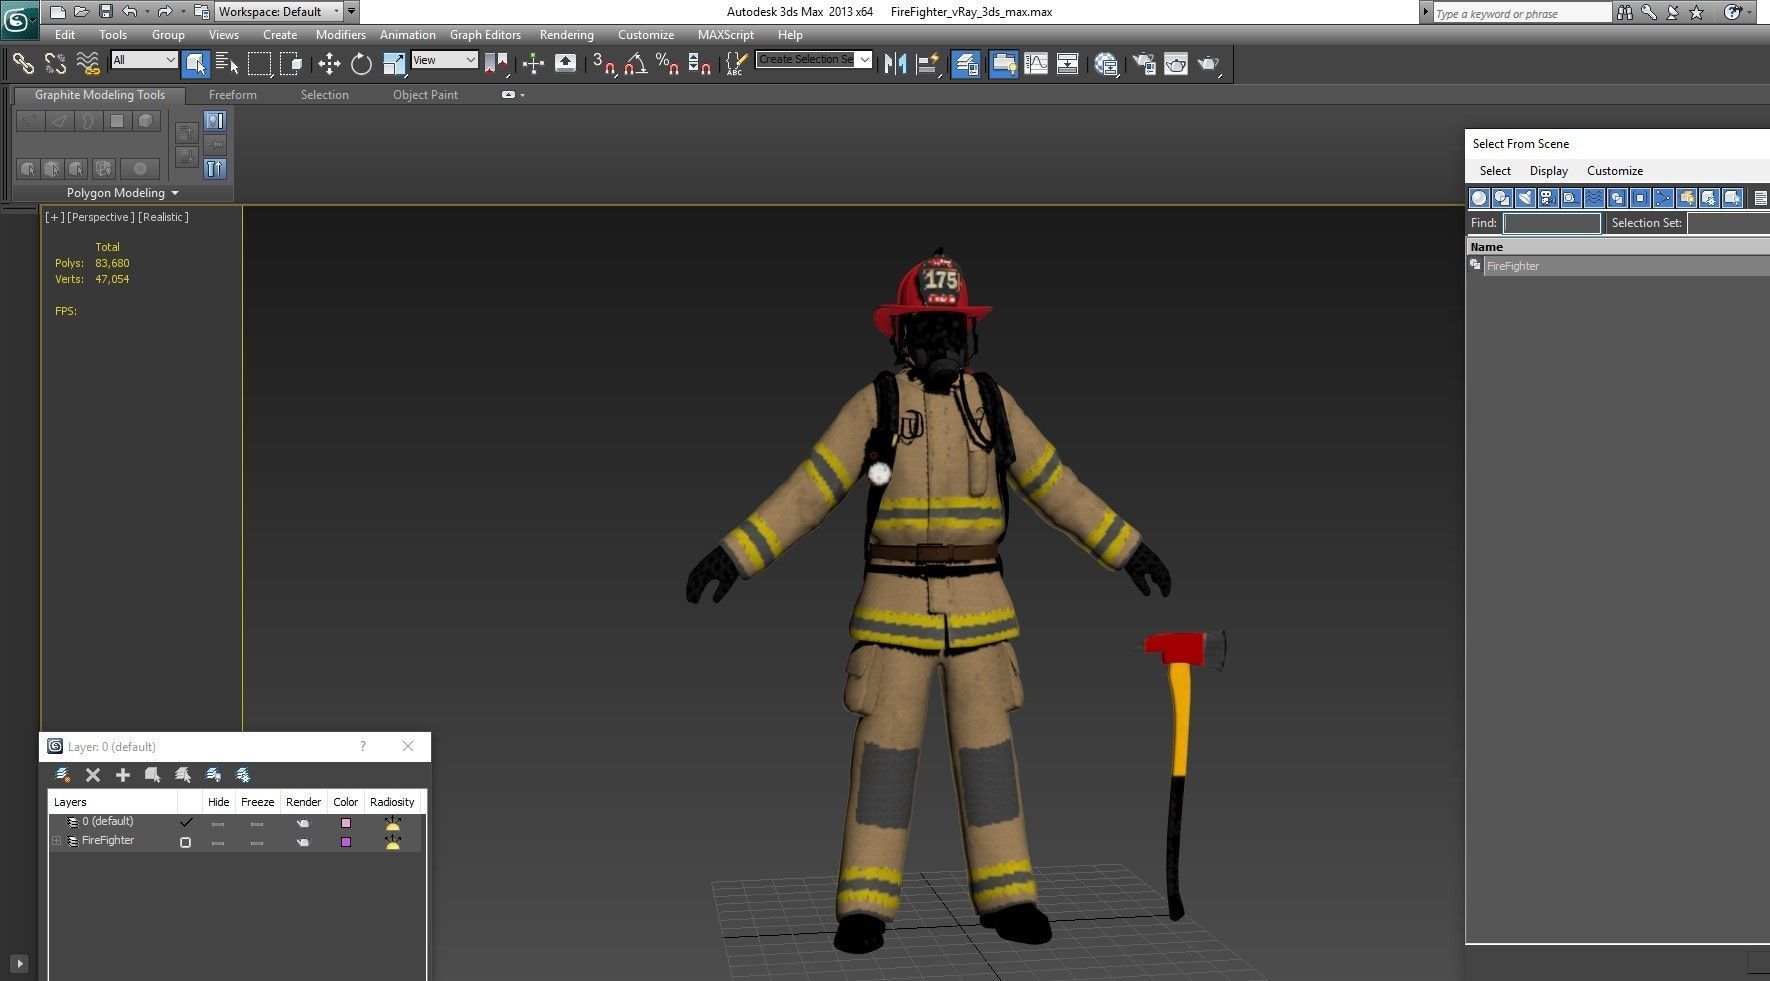This screenshot has width=1770, height=981.
Task: Pick the Rectangular Selection Region icon
Action: point(260,63)
